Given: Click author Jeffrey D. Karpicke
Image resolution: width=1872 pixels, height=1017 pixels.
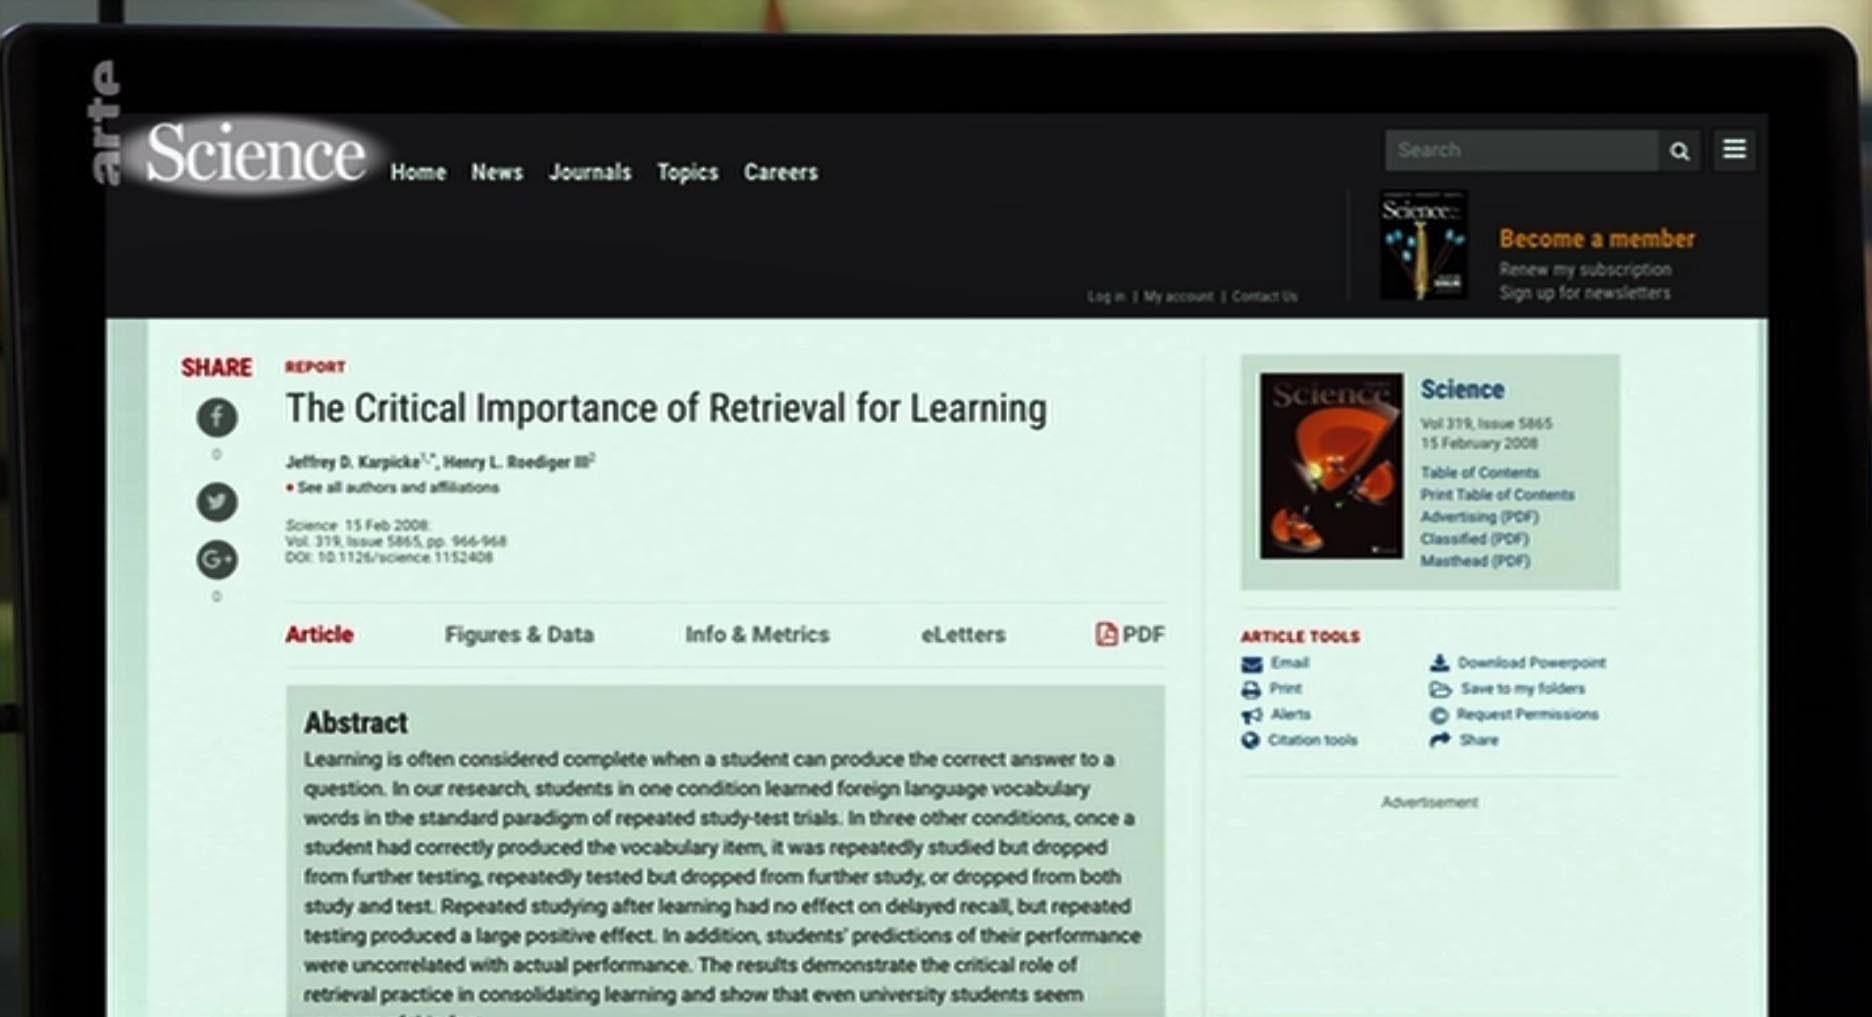Looking at the screenshot, I should click(353, 462).
